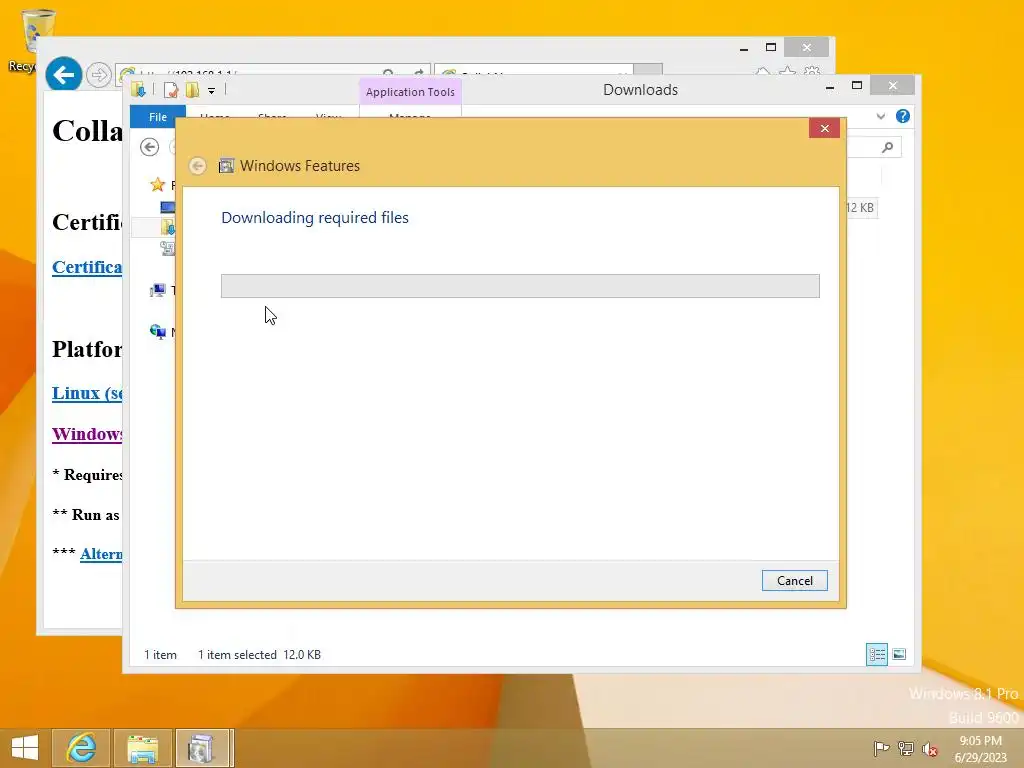
Task: Click New folder quick access icon
Action: pos(192,90)
